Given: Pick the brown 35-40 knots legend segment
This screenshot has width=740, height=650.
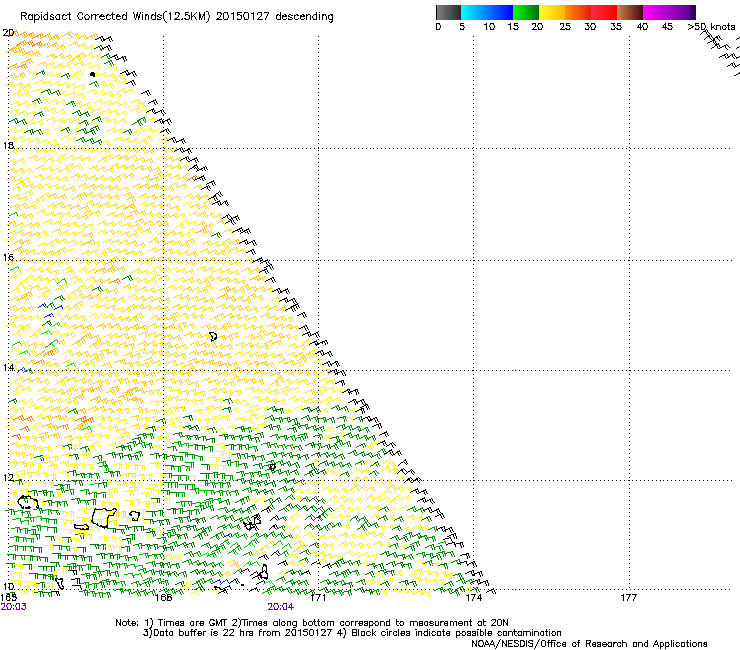Looking at the screenshot, I should [x=630, y=12].
